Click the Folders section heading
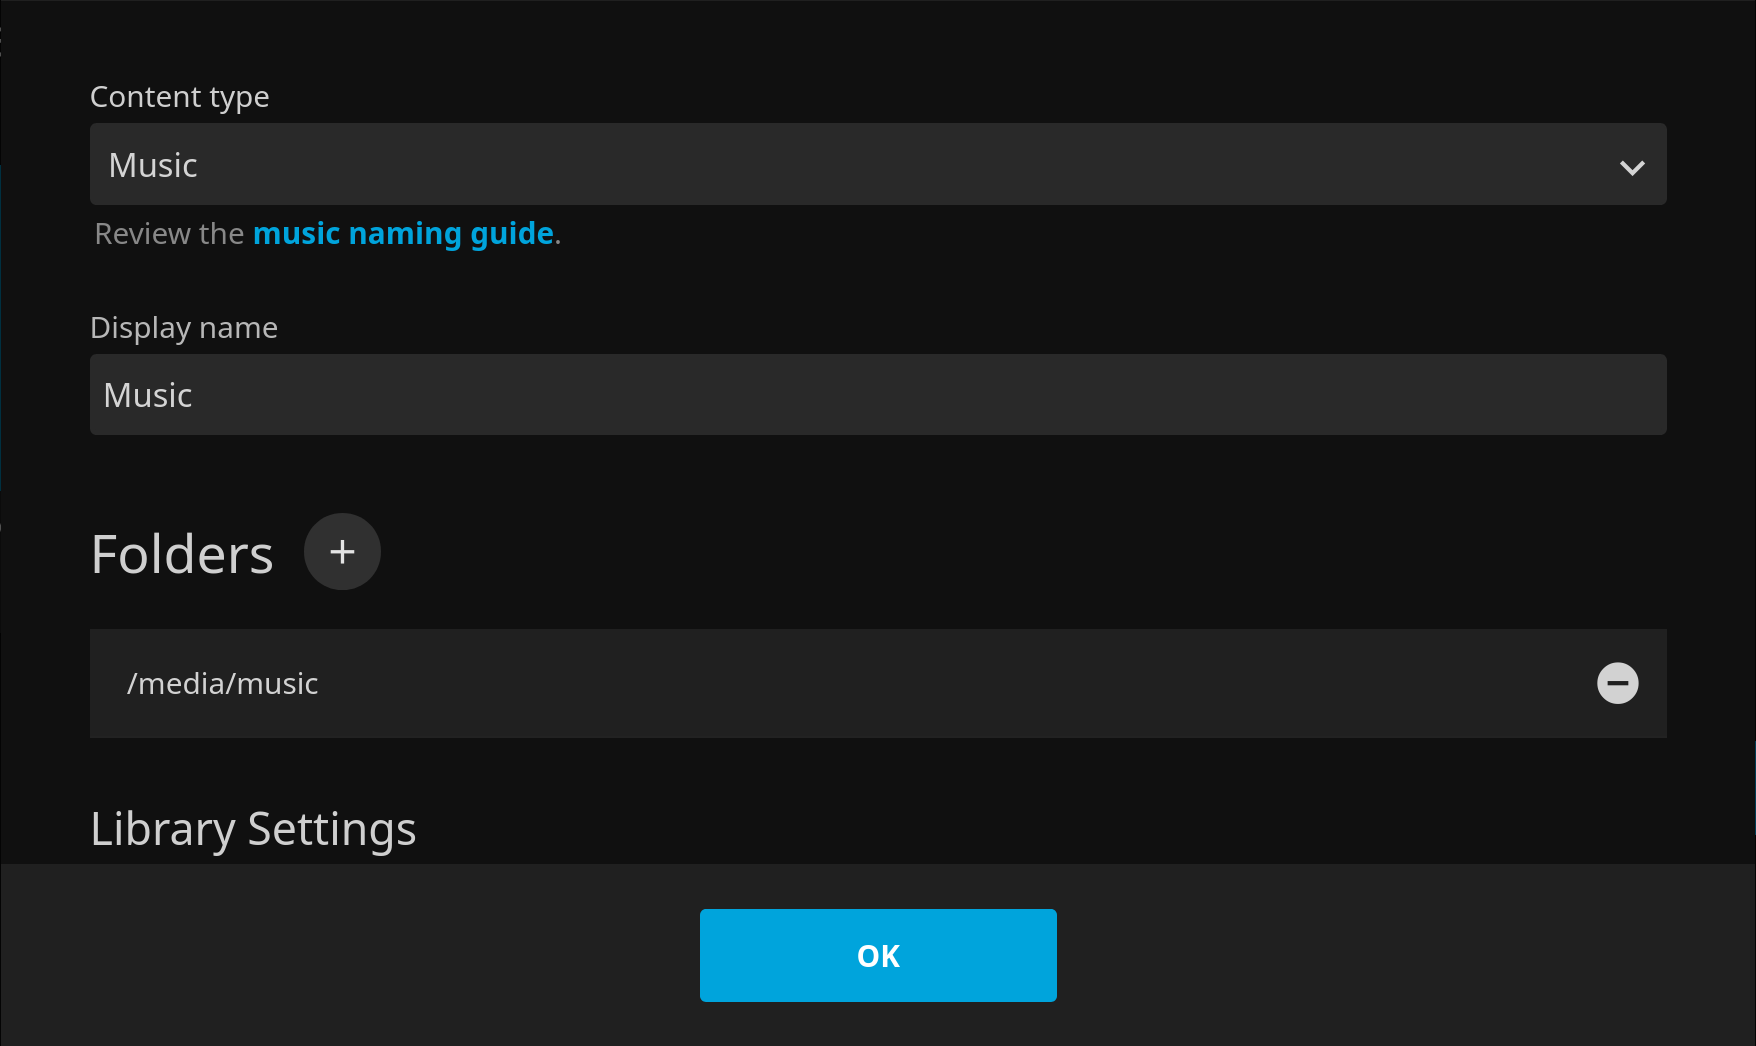1756x1046 pixels. tap(182, 554)
